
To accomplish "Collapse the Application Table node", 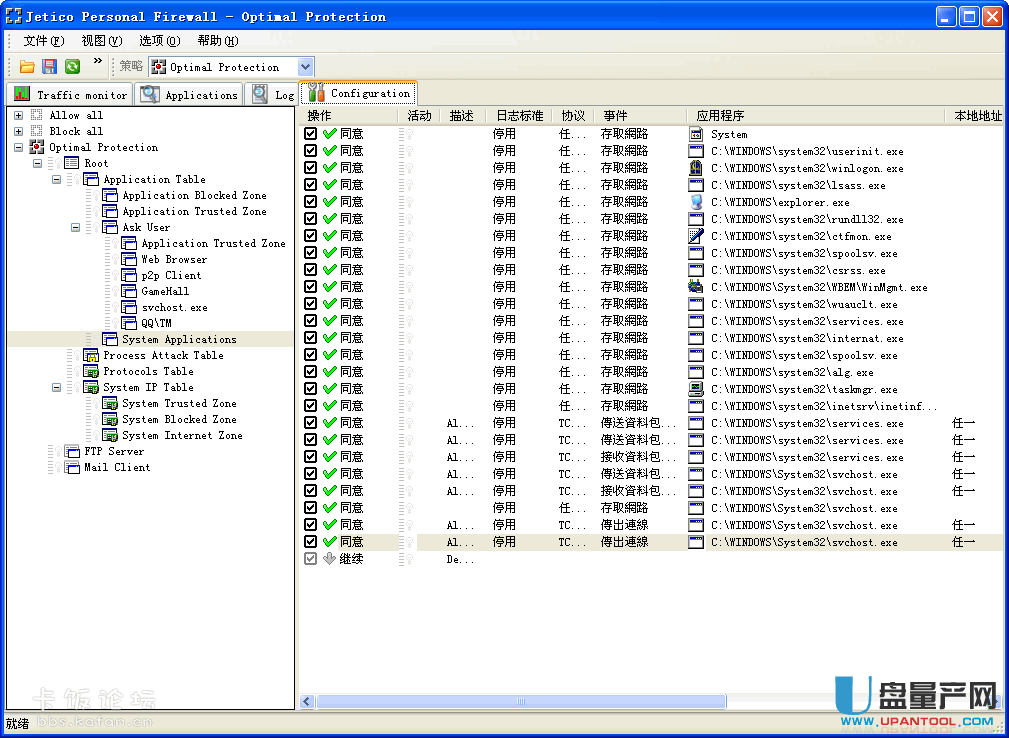I will coord(57,180).
